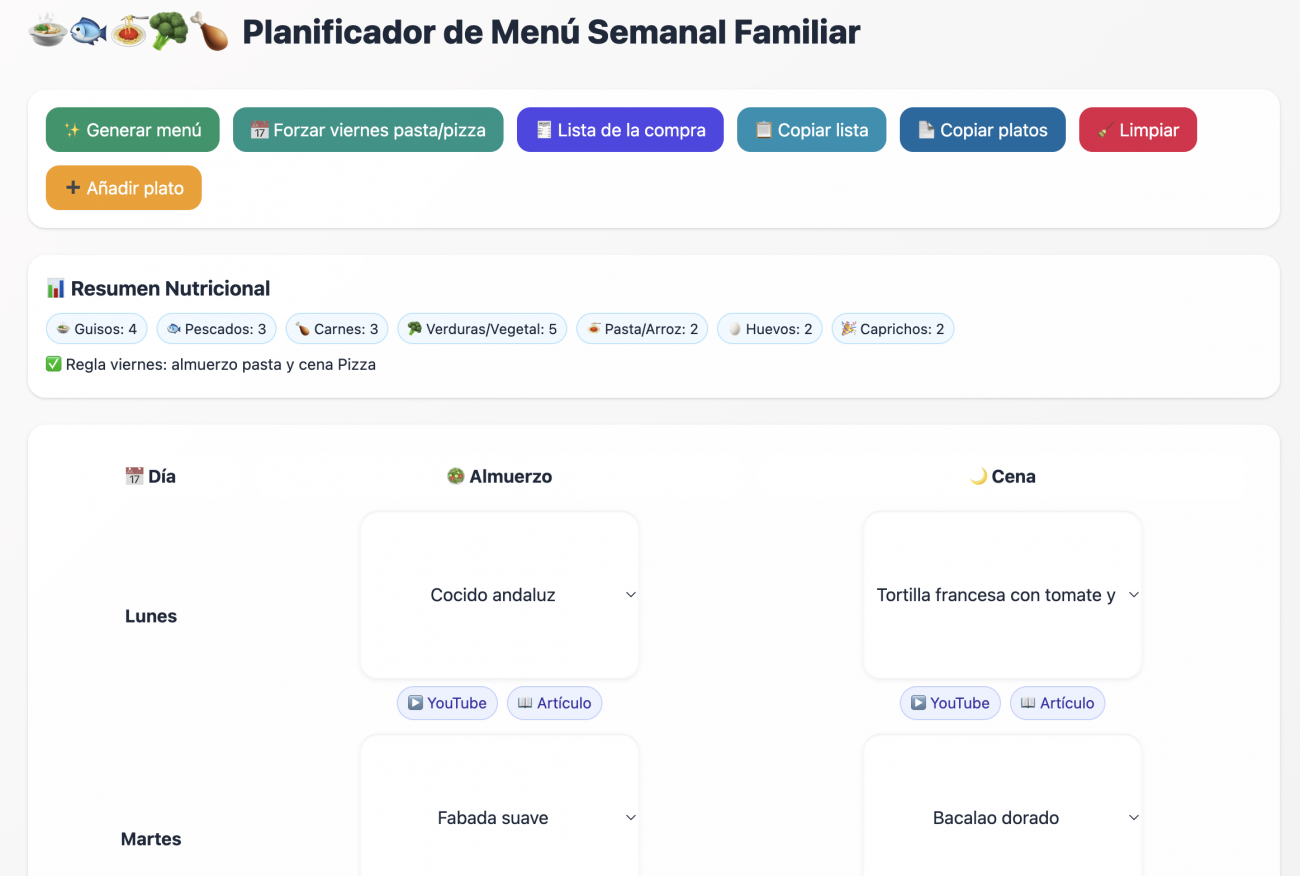Open Artículo link under Tortilla francesa
1300x876 pixels.
(x=1057, y=703)
